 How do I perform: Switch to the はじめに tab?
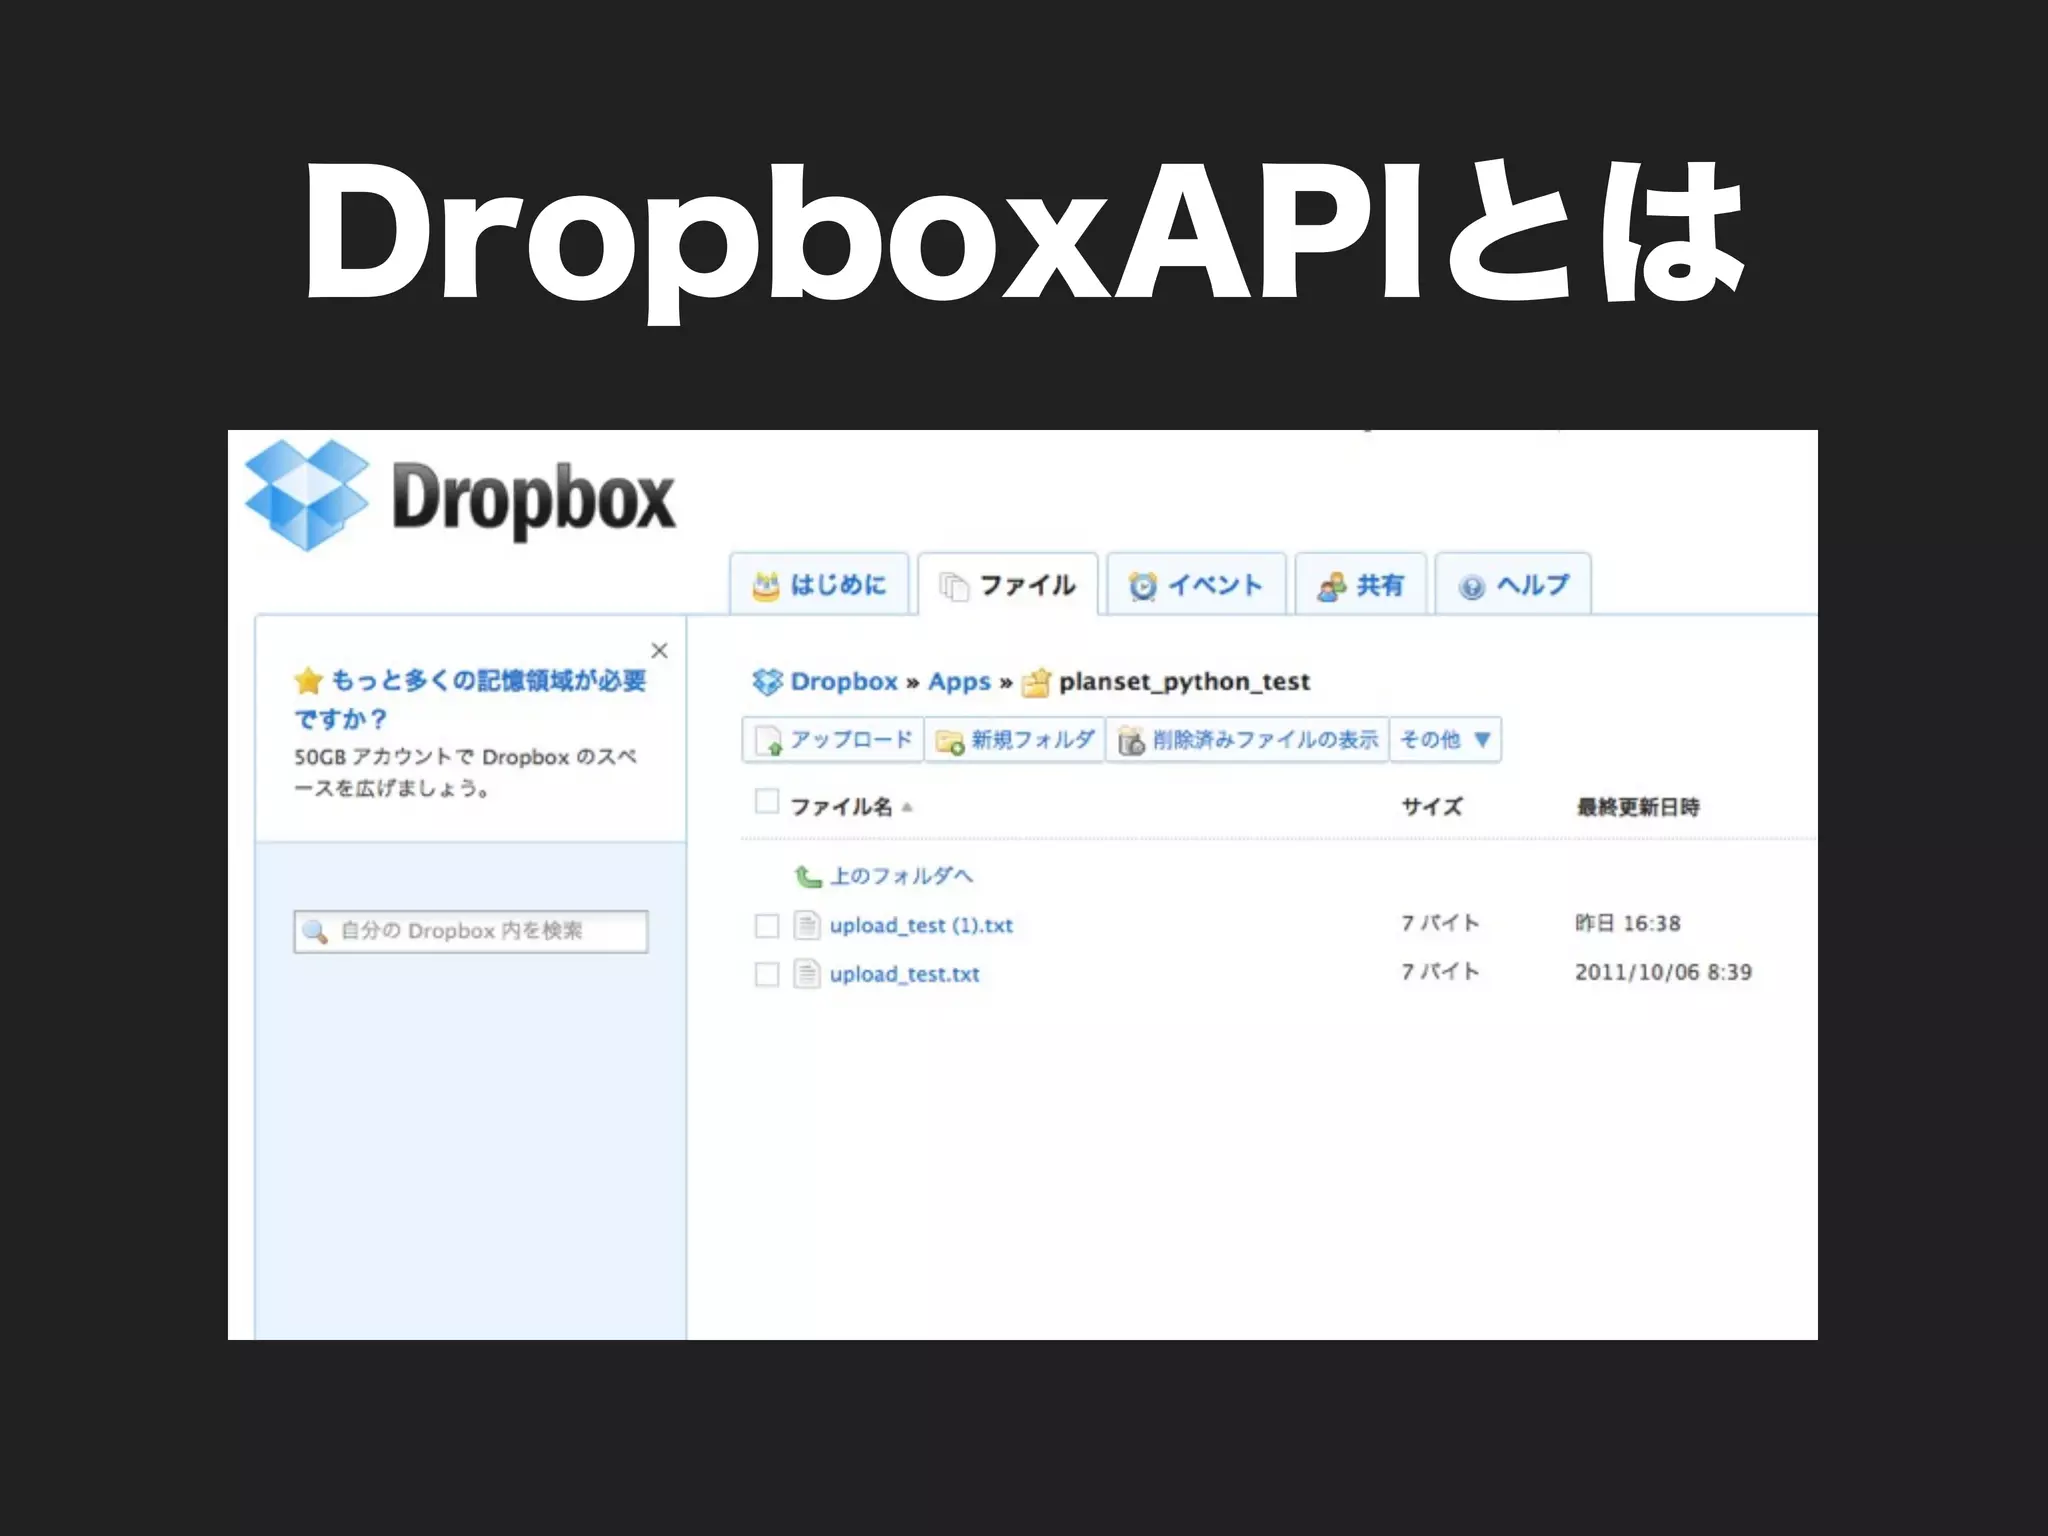[x=819, y=584]
